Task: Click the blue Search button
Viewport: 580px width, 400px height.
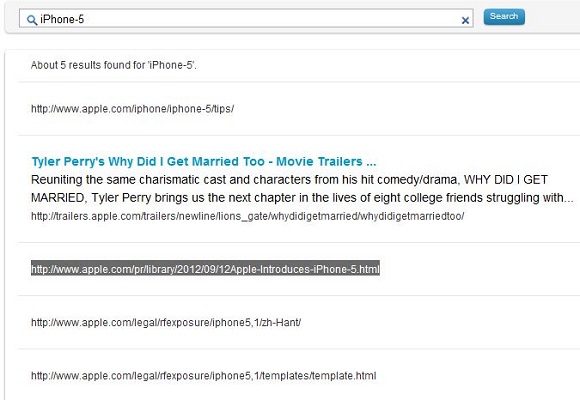Action: 504,17
